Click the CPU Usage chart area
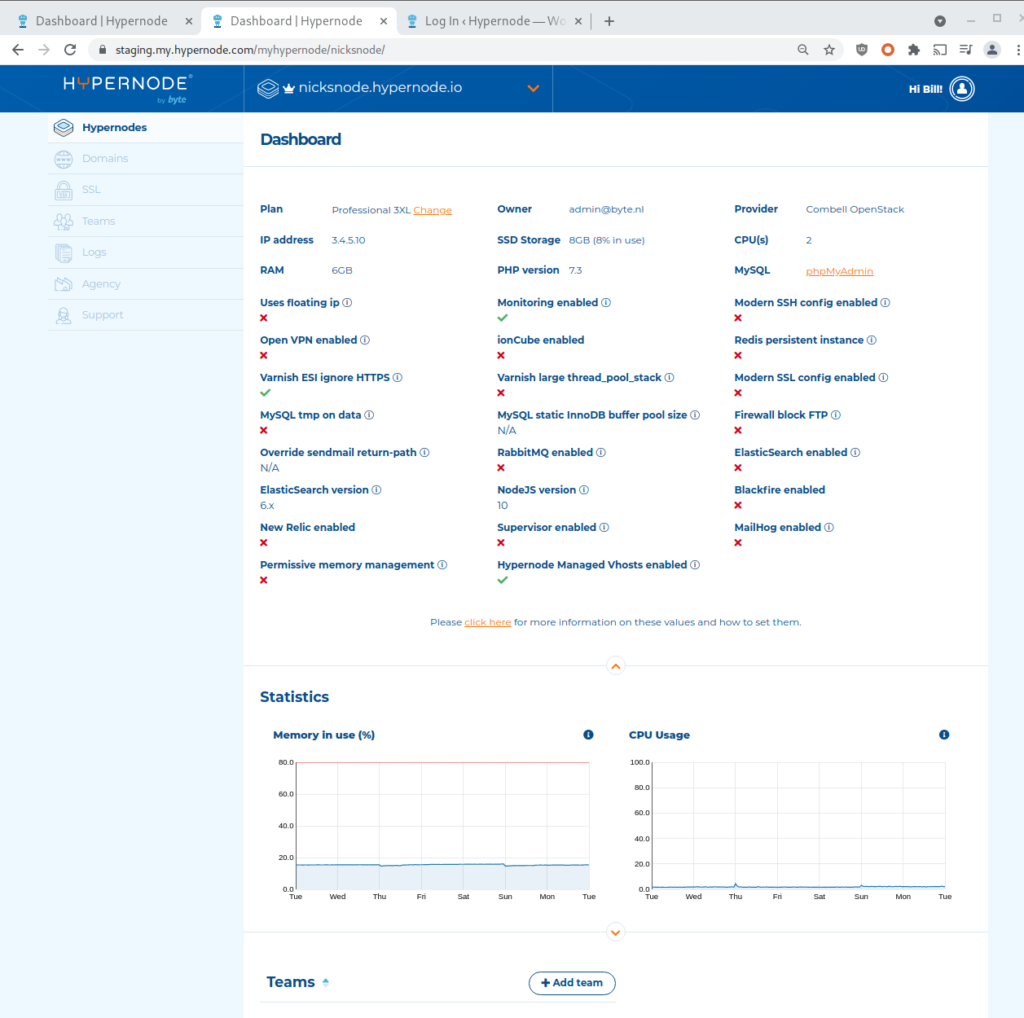 click(798, 825)
